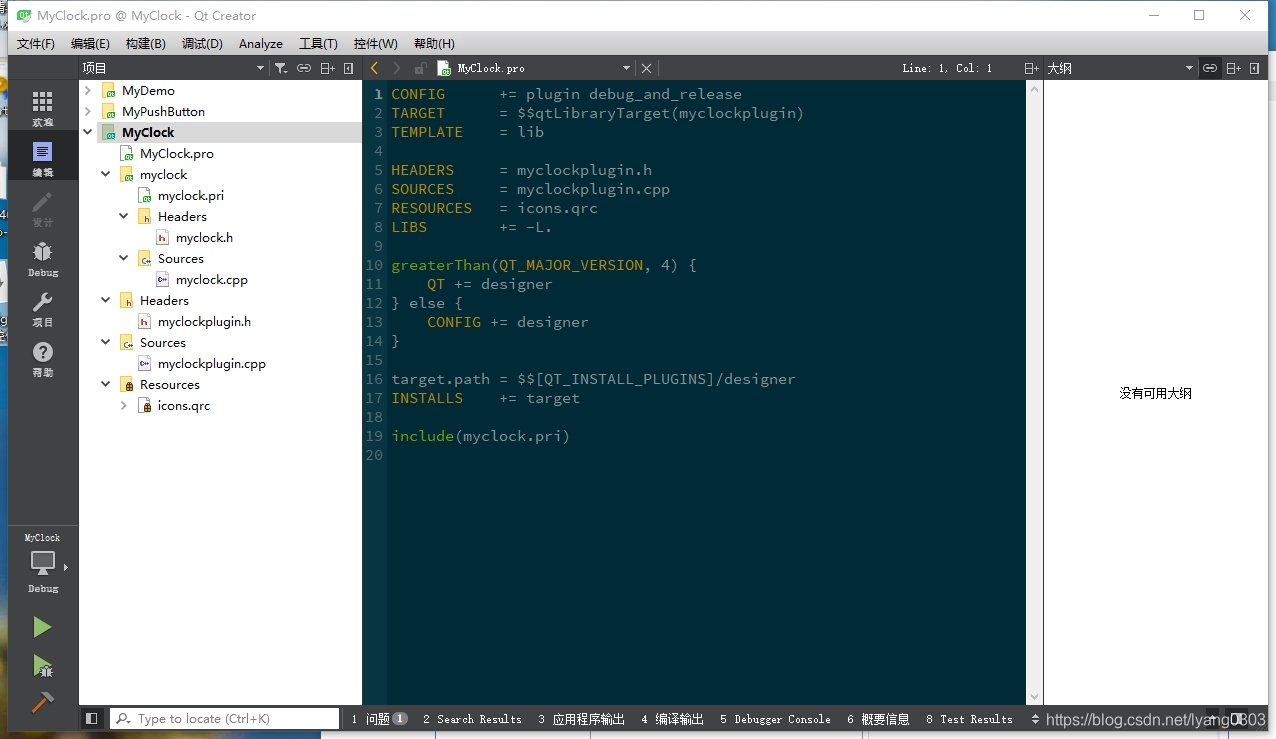Screen dimensions: 1276x739
Task: Select MyClock.pro in the project tree
Action: [176, 153]
